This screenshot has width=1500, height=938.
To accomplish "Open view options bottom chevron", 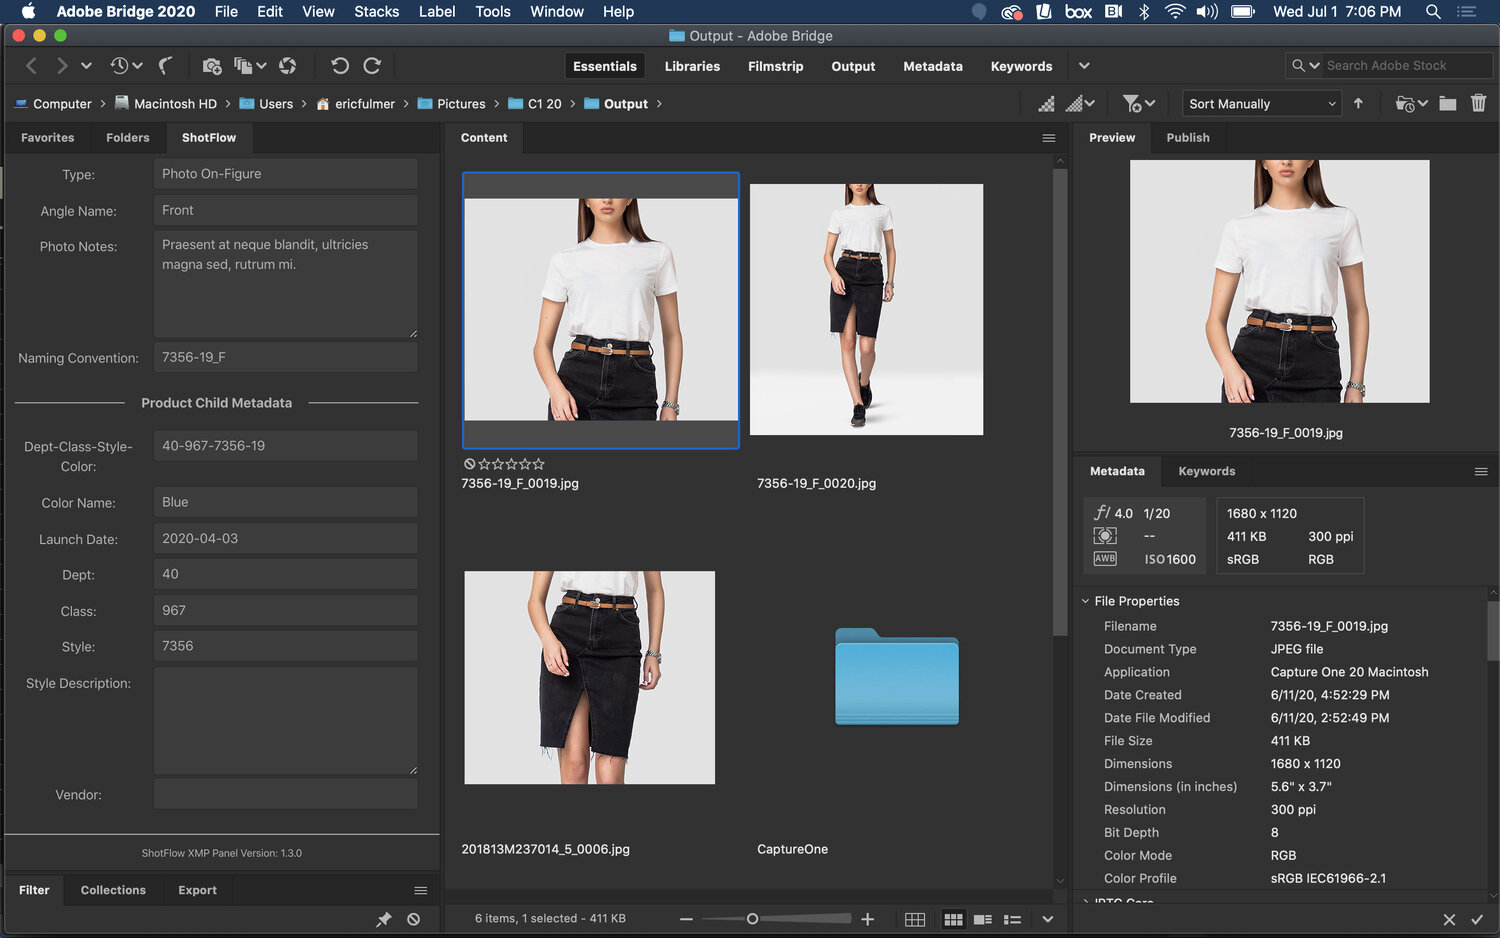I will pos(1048,919).
